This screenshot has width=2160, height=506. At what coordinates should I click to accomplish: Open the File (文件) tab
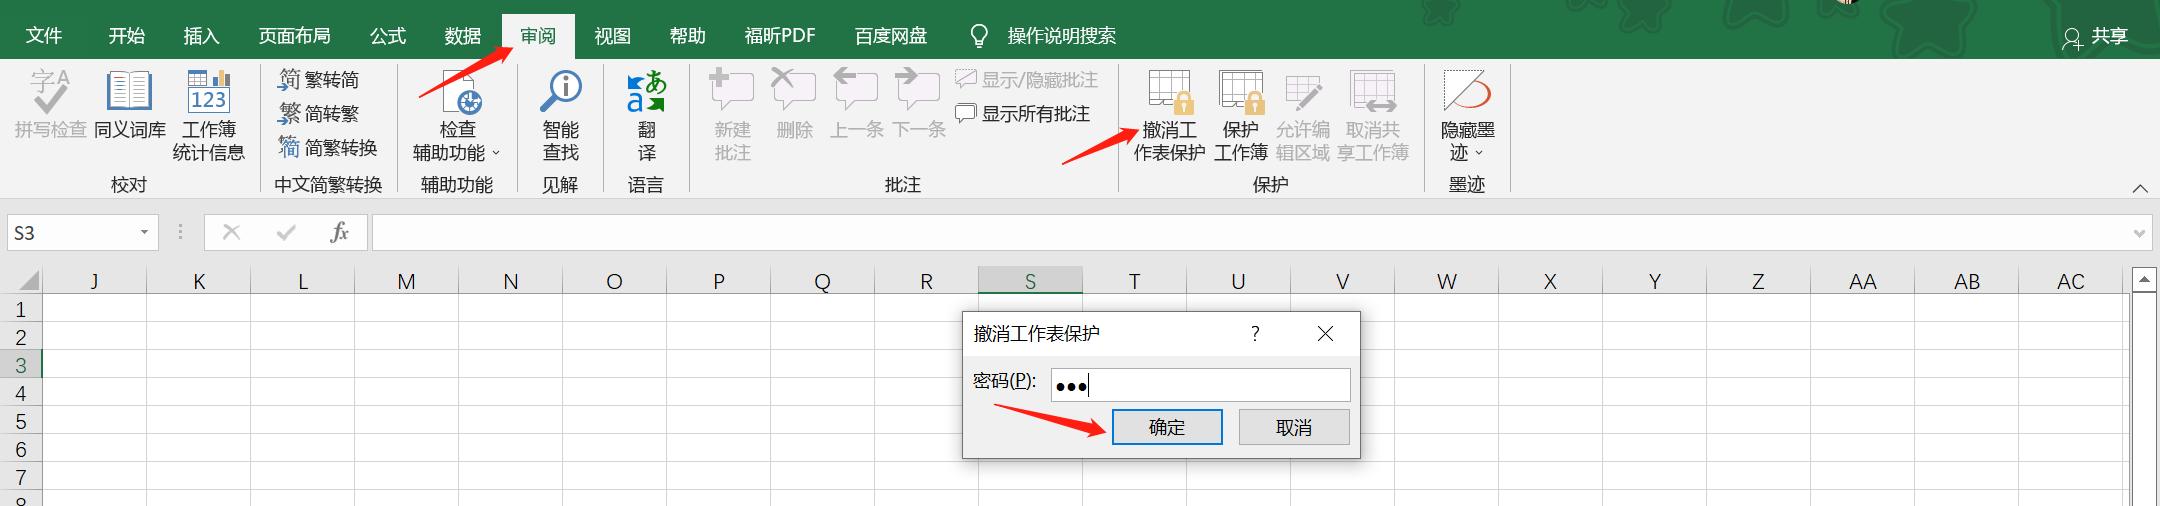click(x=44, y=36)
